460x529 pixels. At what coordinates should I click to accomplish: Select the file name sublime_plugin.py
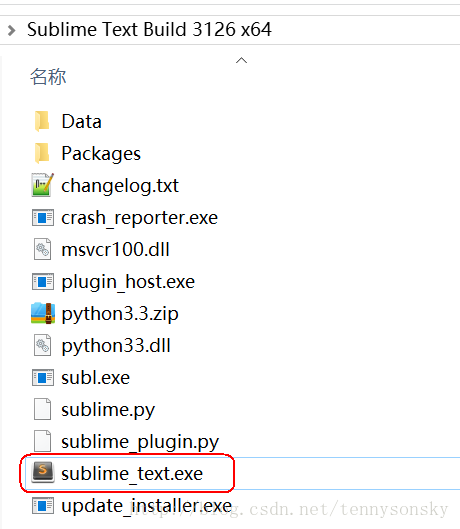[140, 442]
